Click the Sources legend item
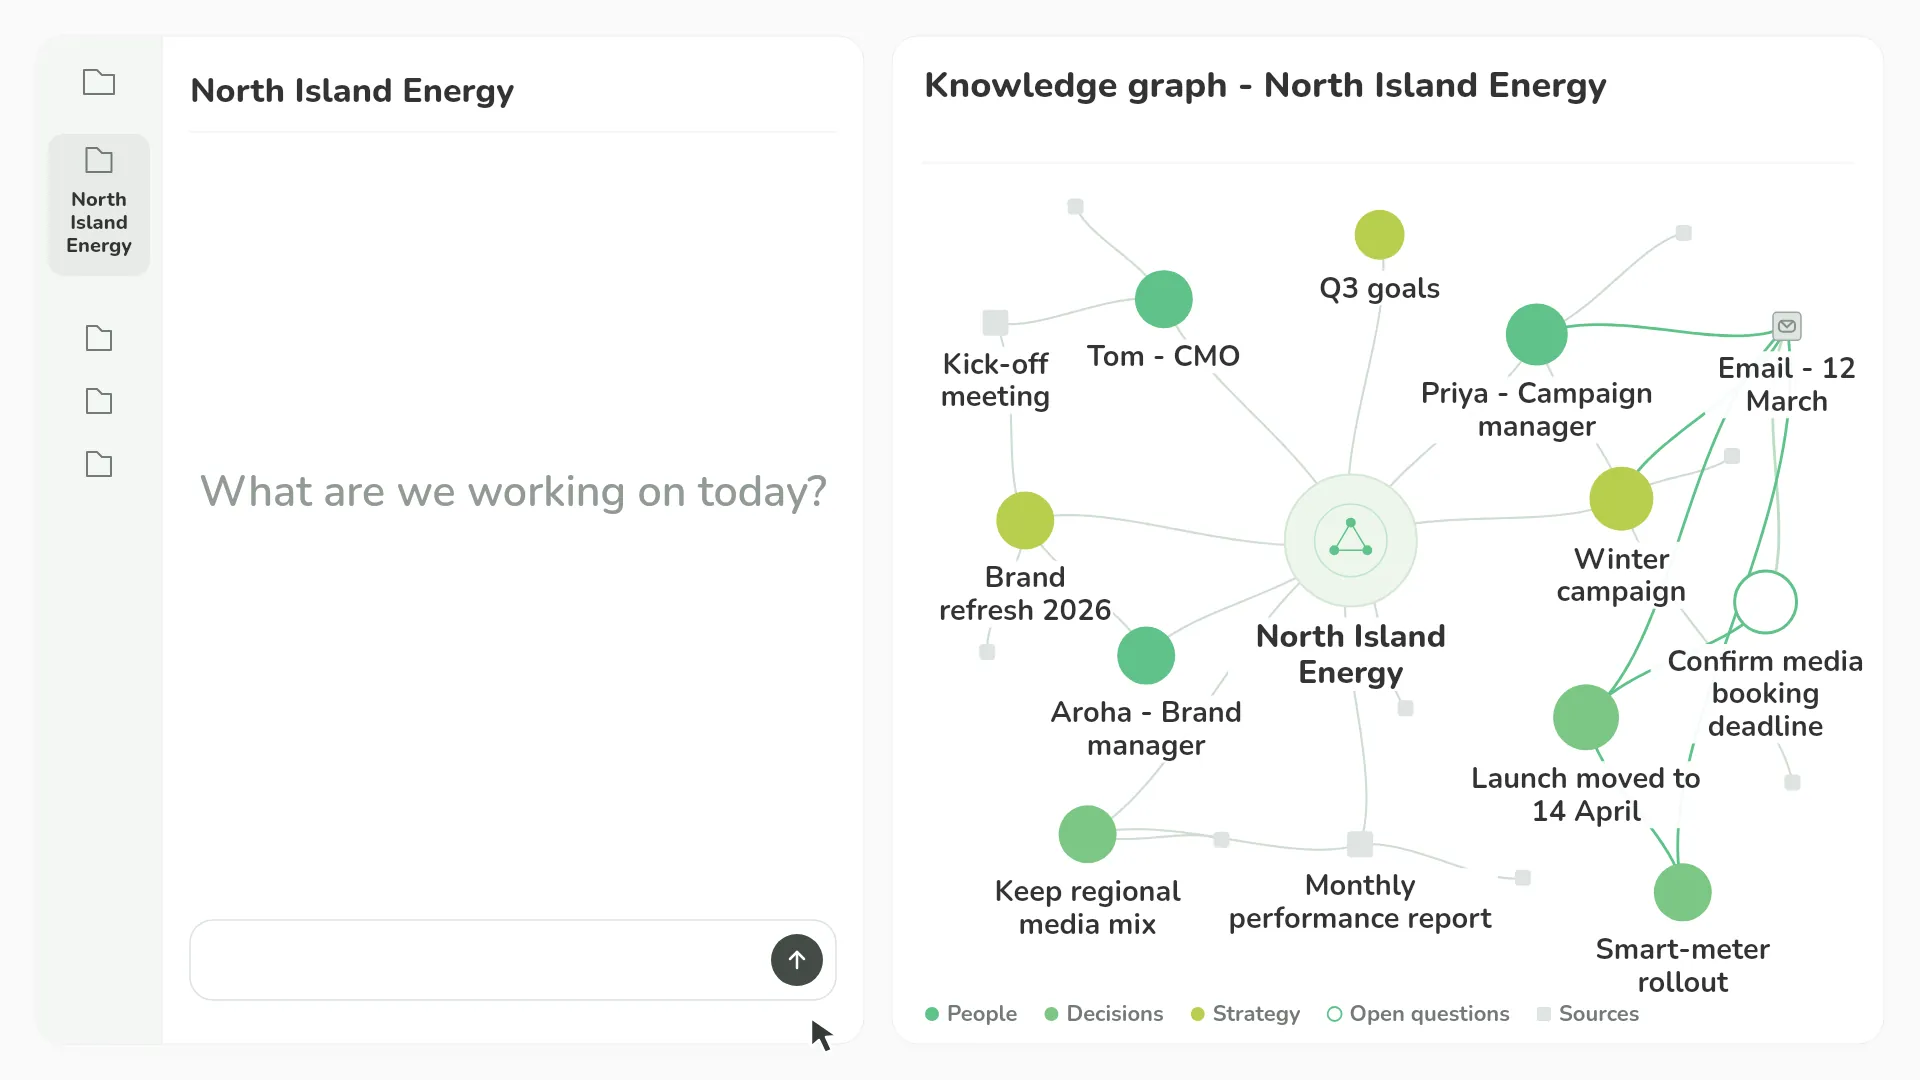The image size is (1920, 1080). coord(1587,1014)
